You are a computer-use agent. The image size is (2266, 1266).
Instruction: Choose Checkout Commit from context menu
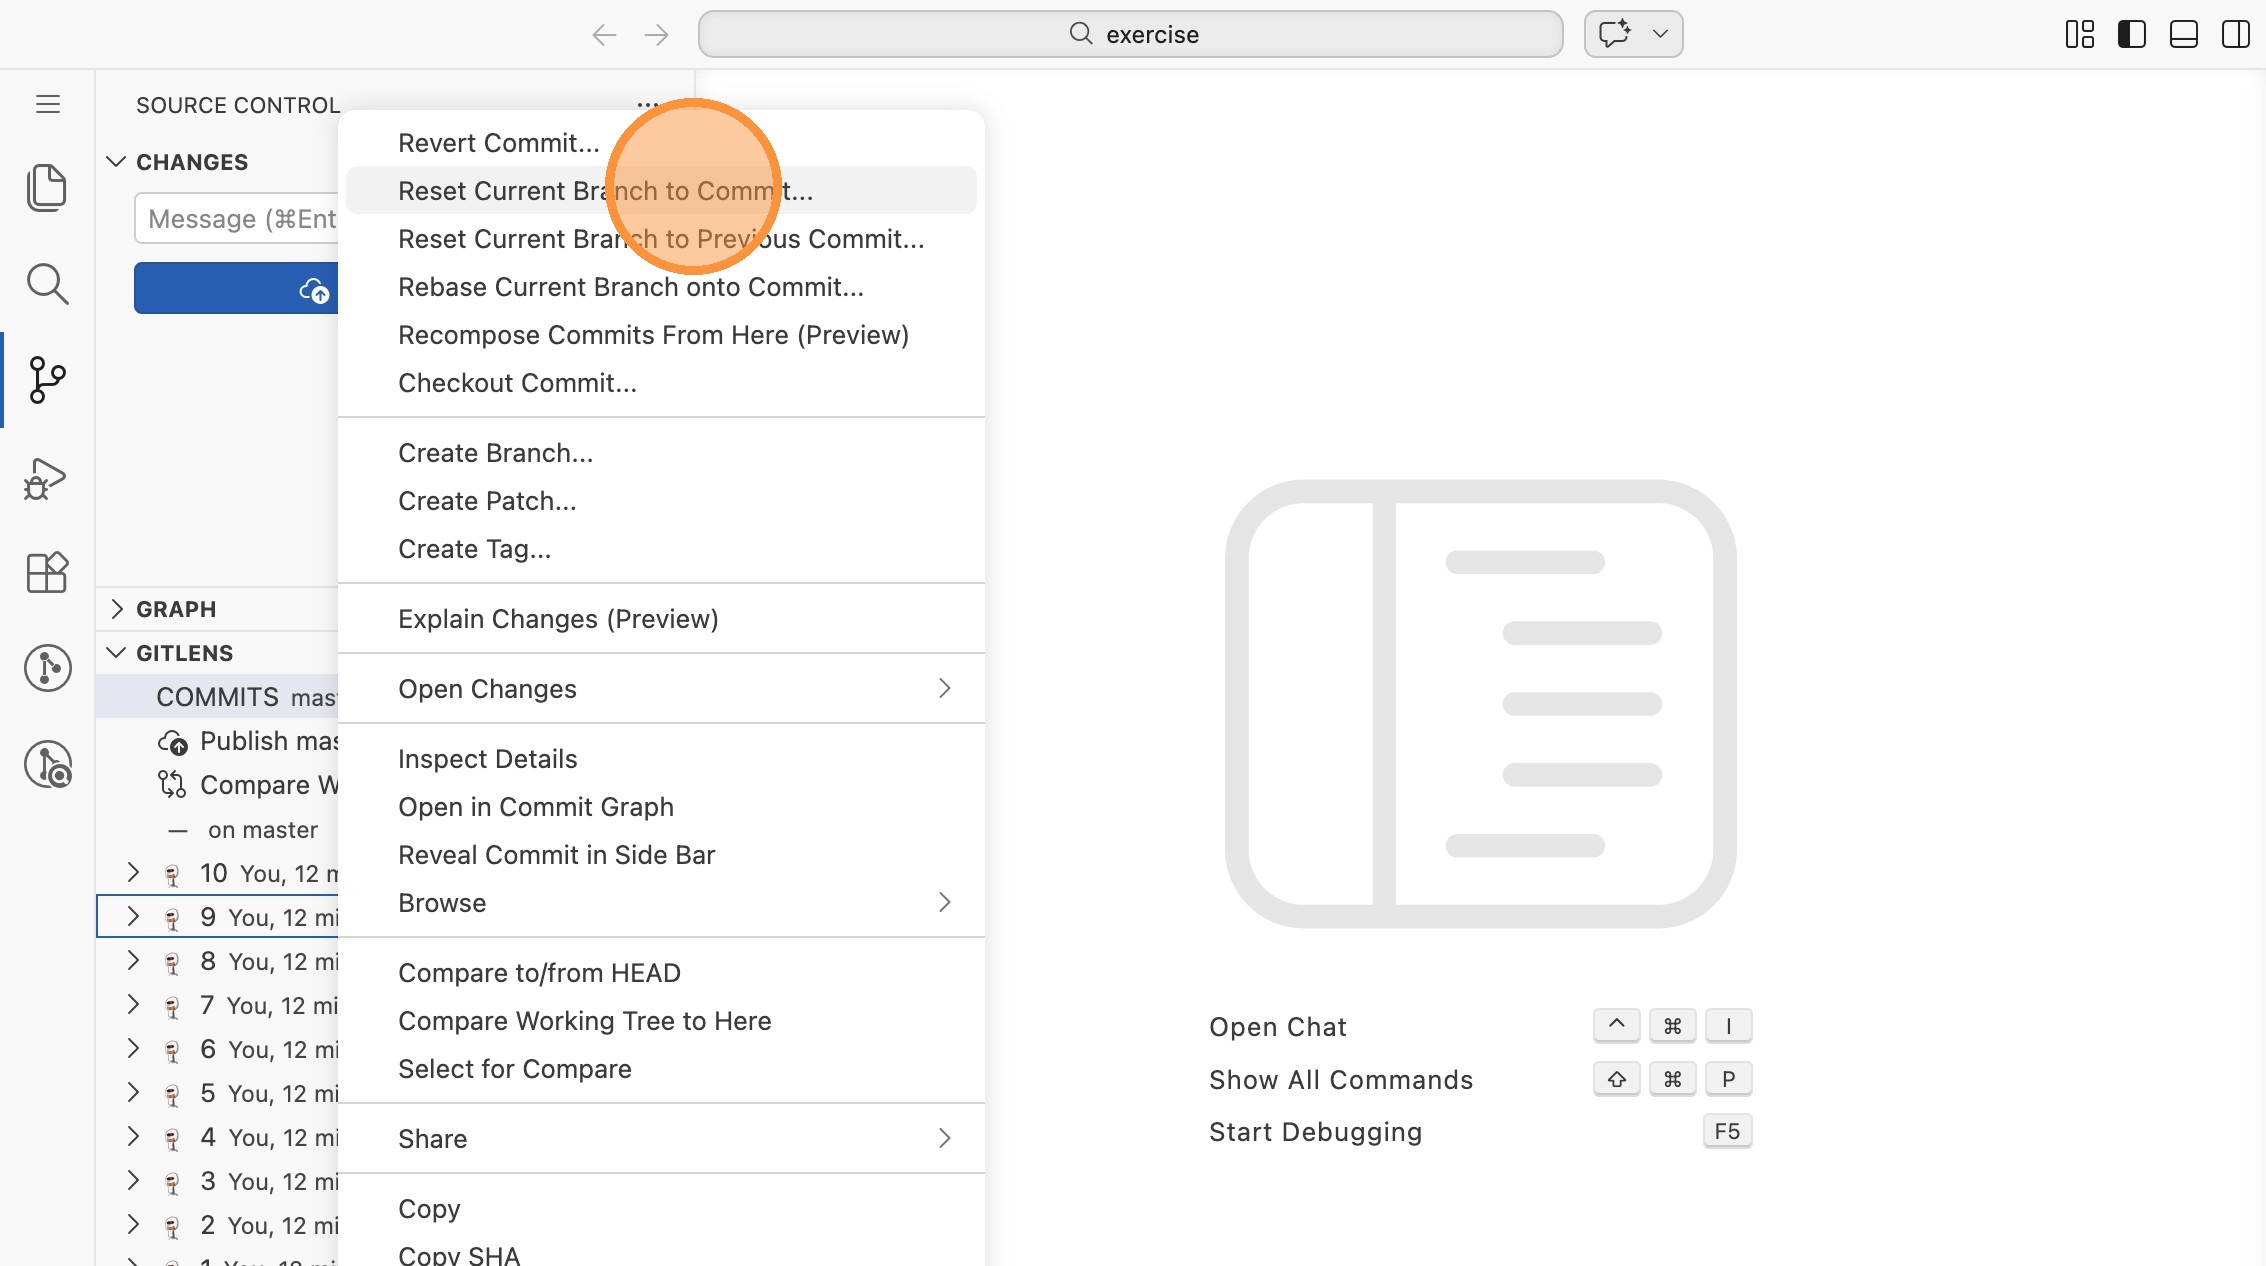(x=517, y=383)
